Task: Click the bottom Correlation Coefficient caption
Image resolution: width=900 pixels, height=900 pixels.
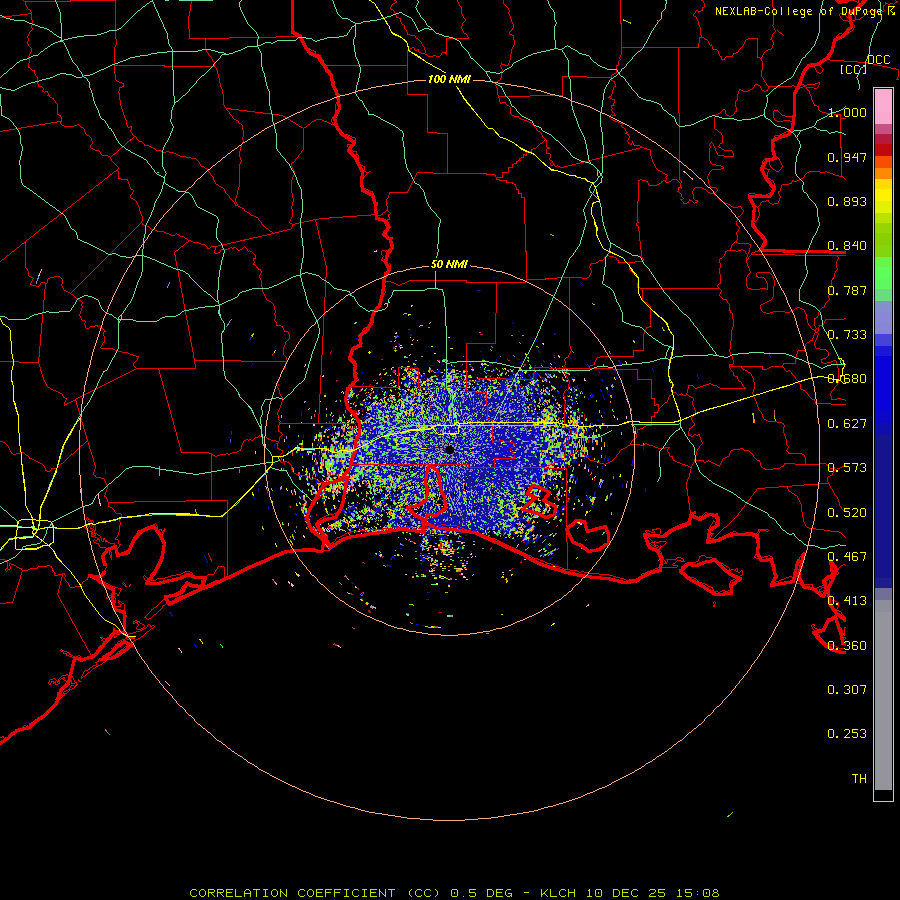Action: tap(454, 893)
